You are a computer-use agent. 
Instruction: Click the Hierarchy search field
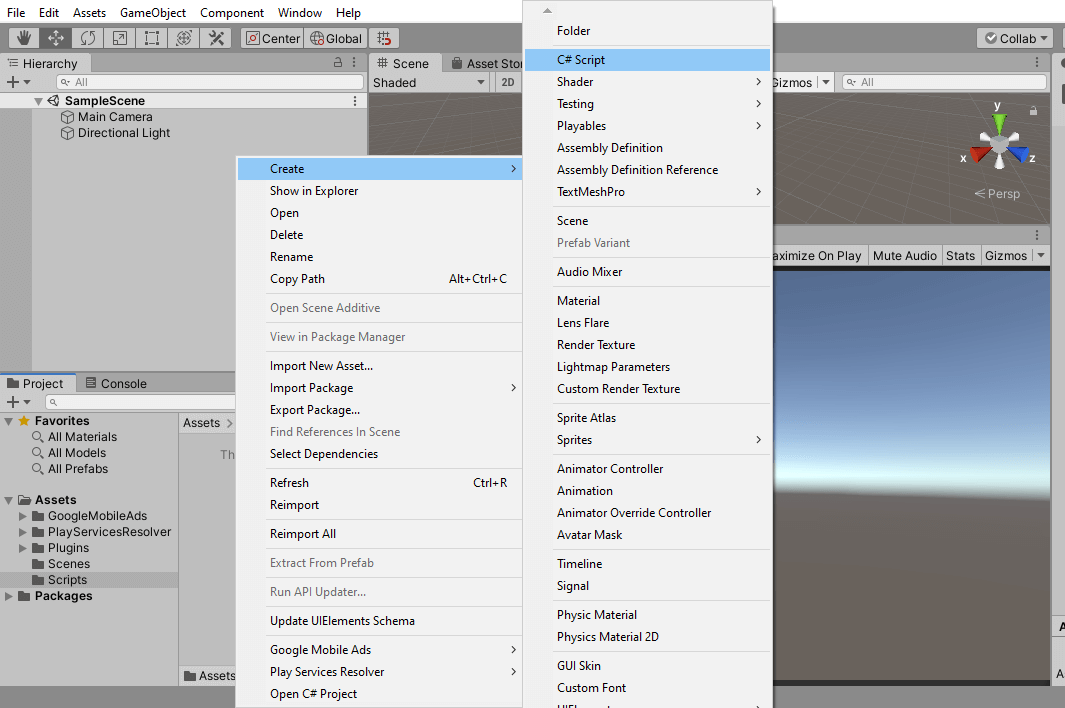pyautogui.click(x=210, y=82)
